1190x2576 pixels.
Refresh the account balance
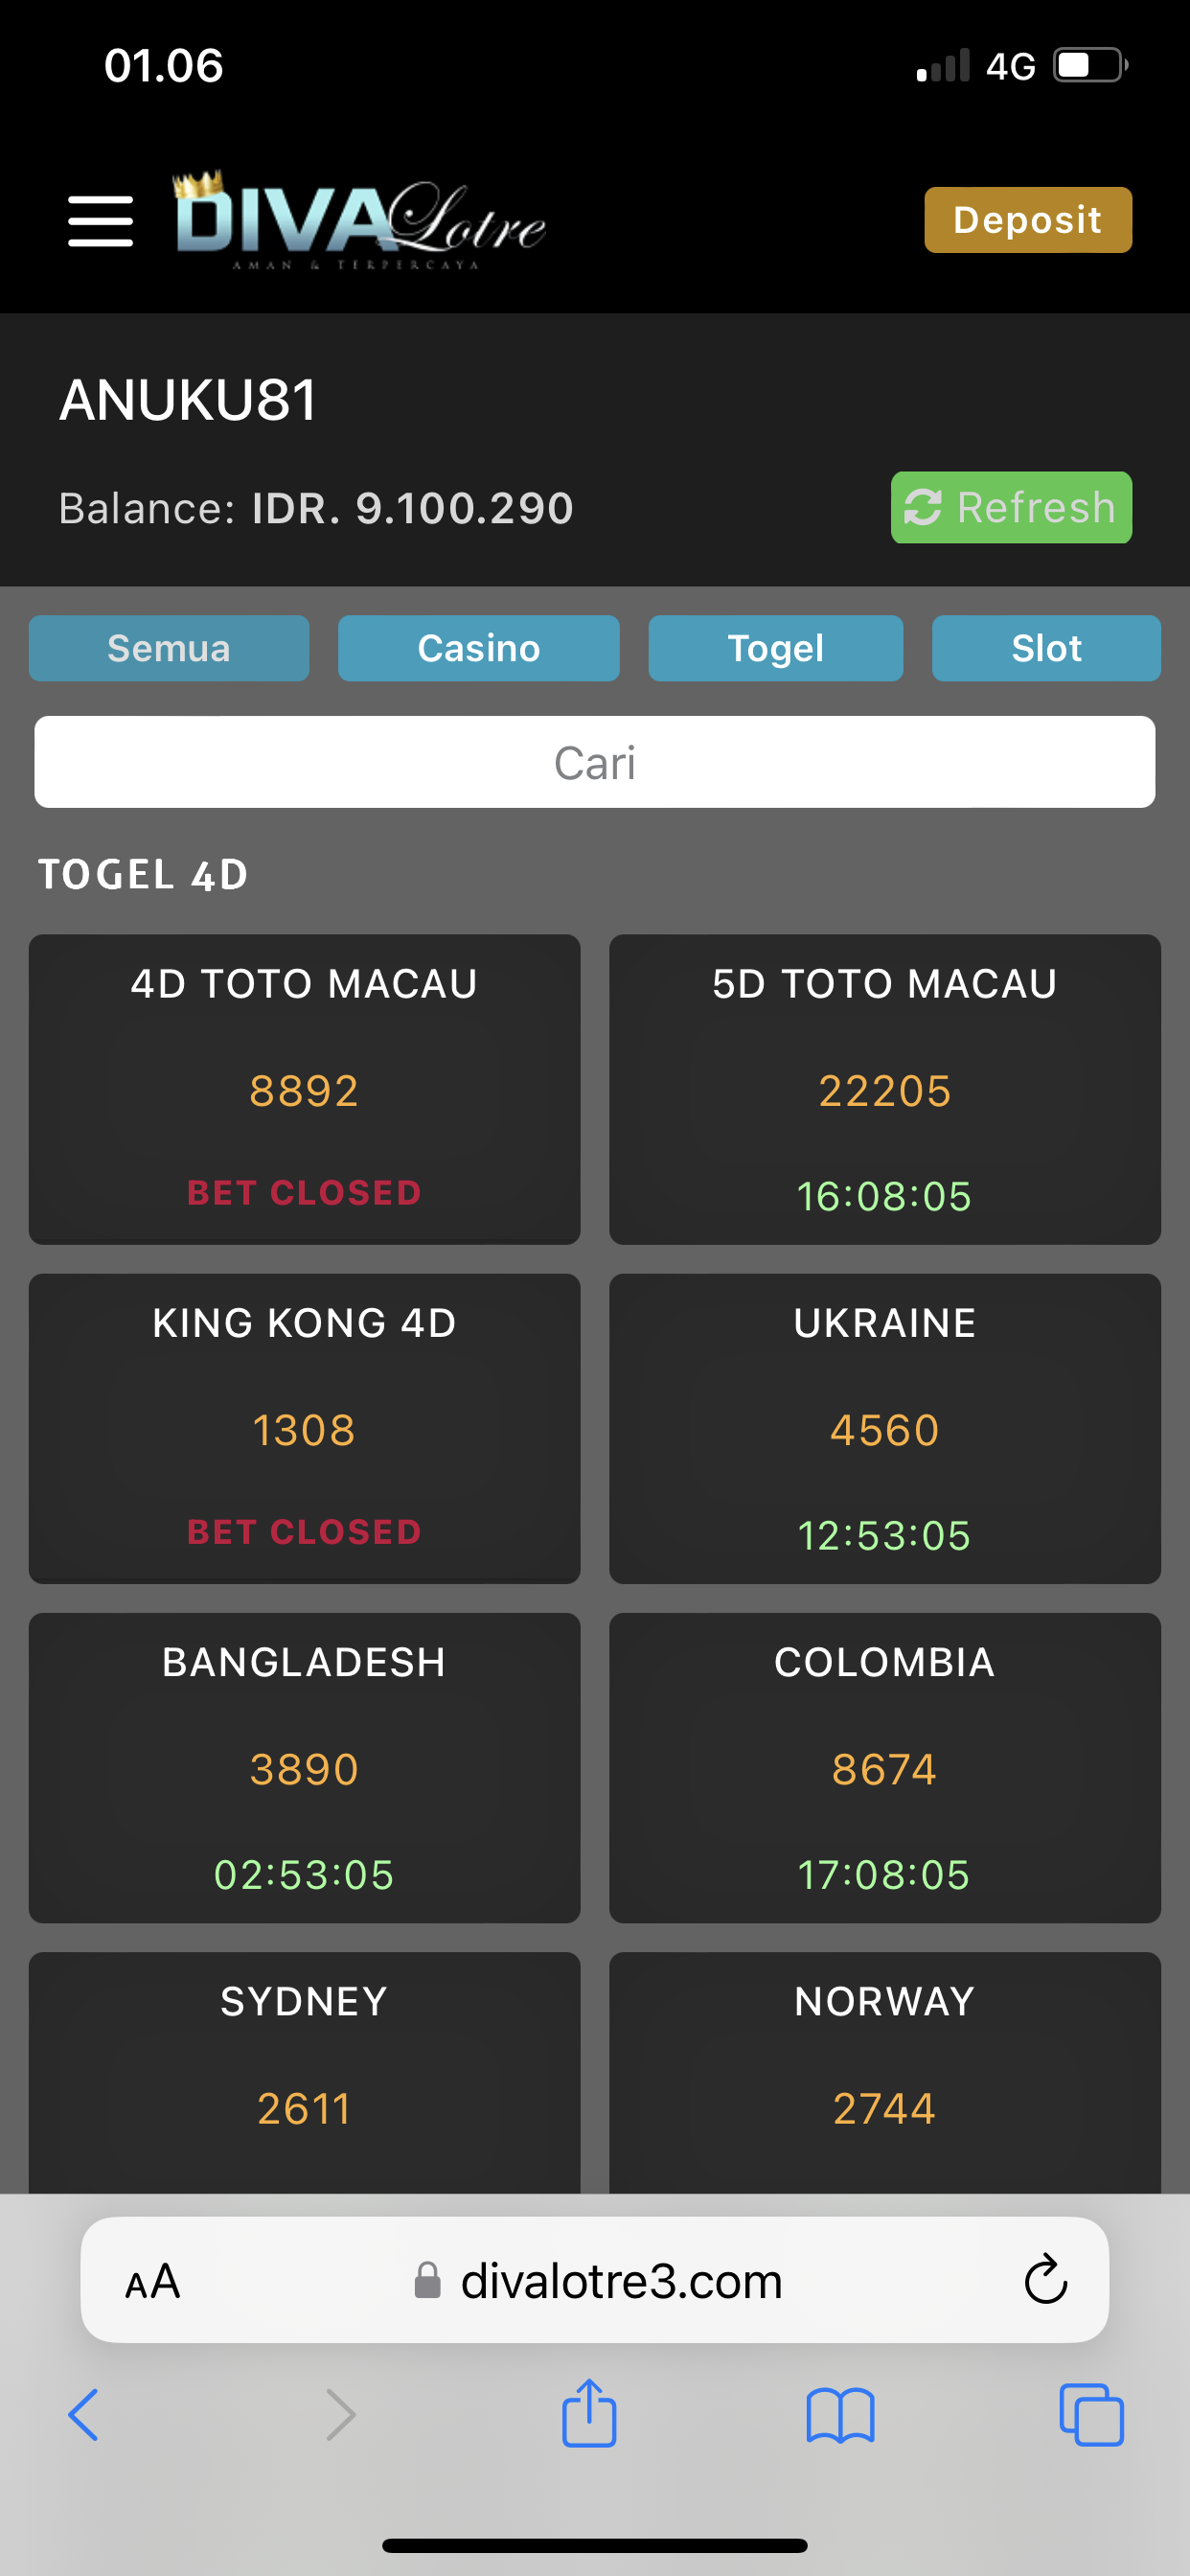tap(1010, 508)
